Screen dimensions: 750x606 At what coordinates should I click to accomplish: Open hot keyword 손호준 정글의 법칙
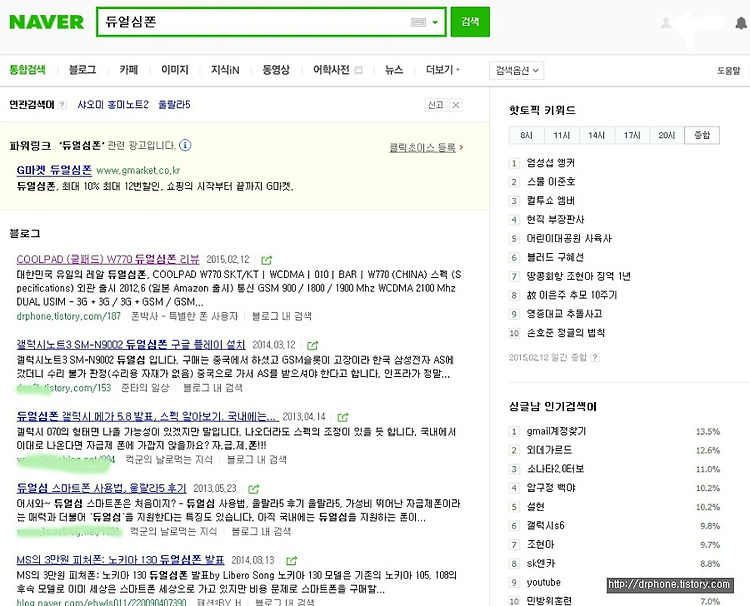[x=566, y=333]
